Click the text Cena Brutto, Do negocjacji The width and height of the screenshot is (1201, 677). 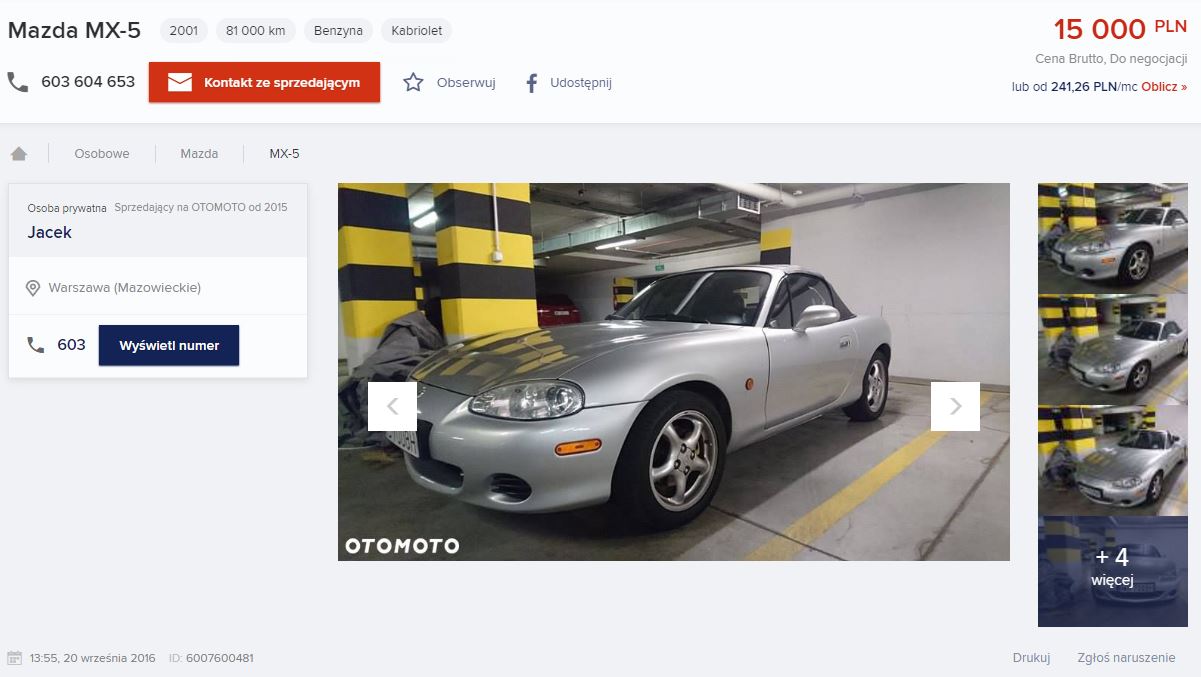coord(1111,59)
